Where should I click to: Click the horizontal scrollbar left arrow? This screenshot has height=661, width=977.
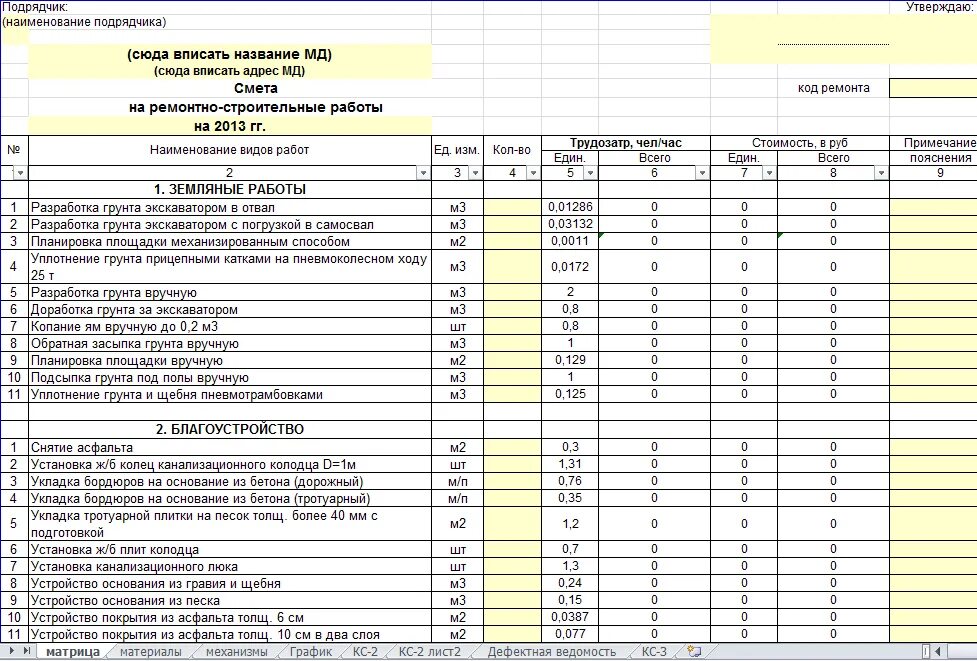tap(937, 652)
